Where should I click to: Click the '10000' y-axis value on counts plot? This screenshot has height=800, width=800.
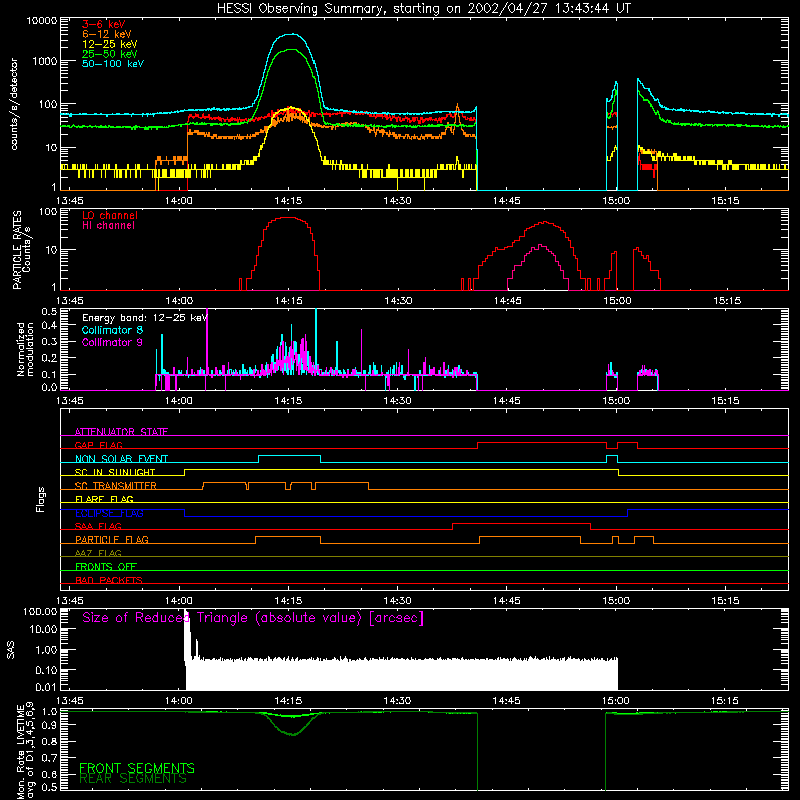[x=41, y=20]
